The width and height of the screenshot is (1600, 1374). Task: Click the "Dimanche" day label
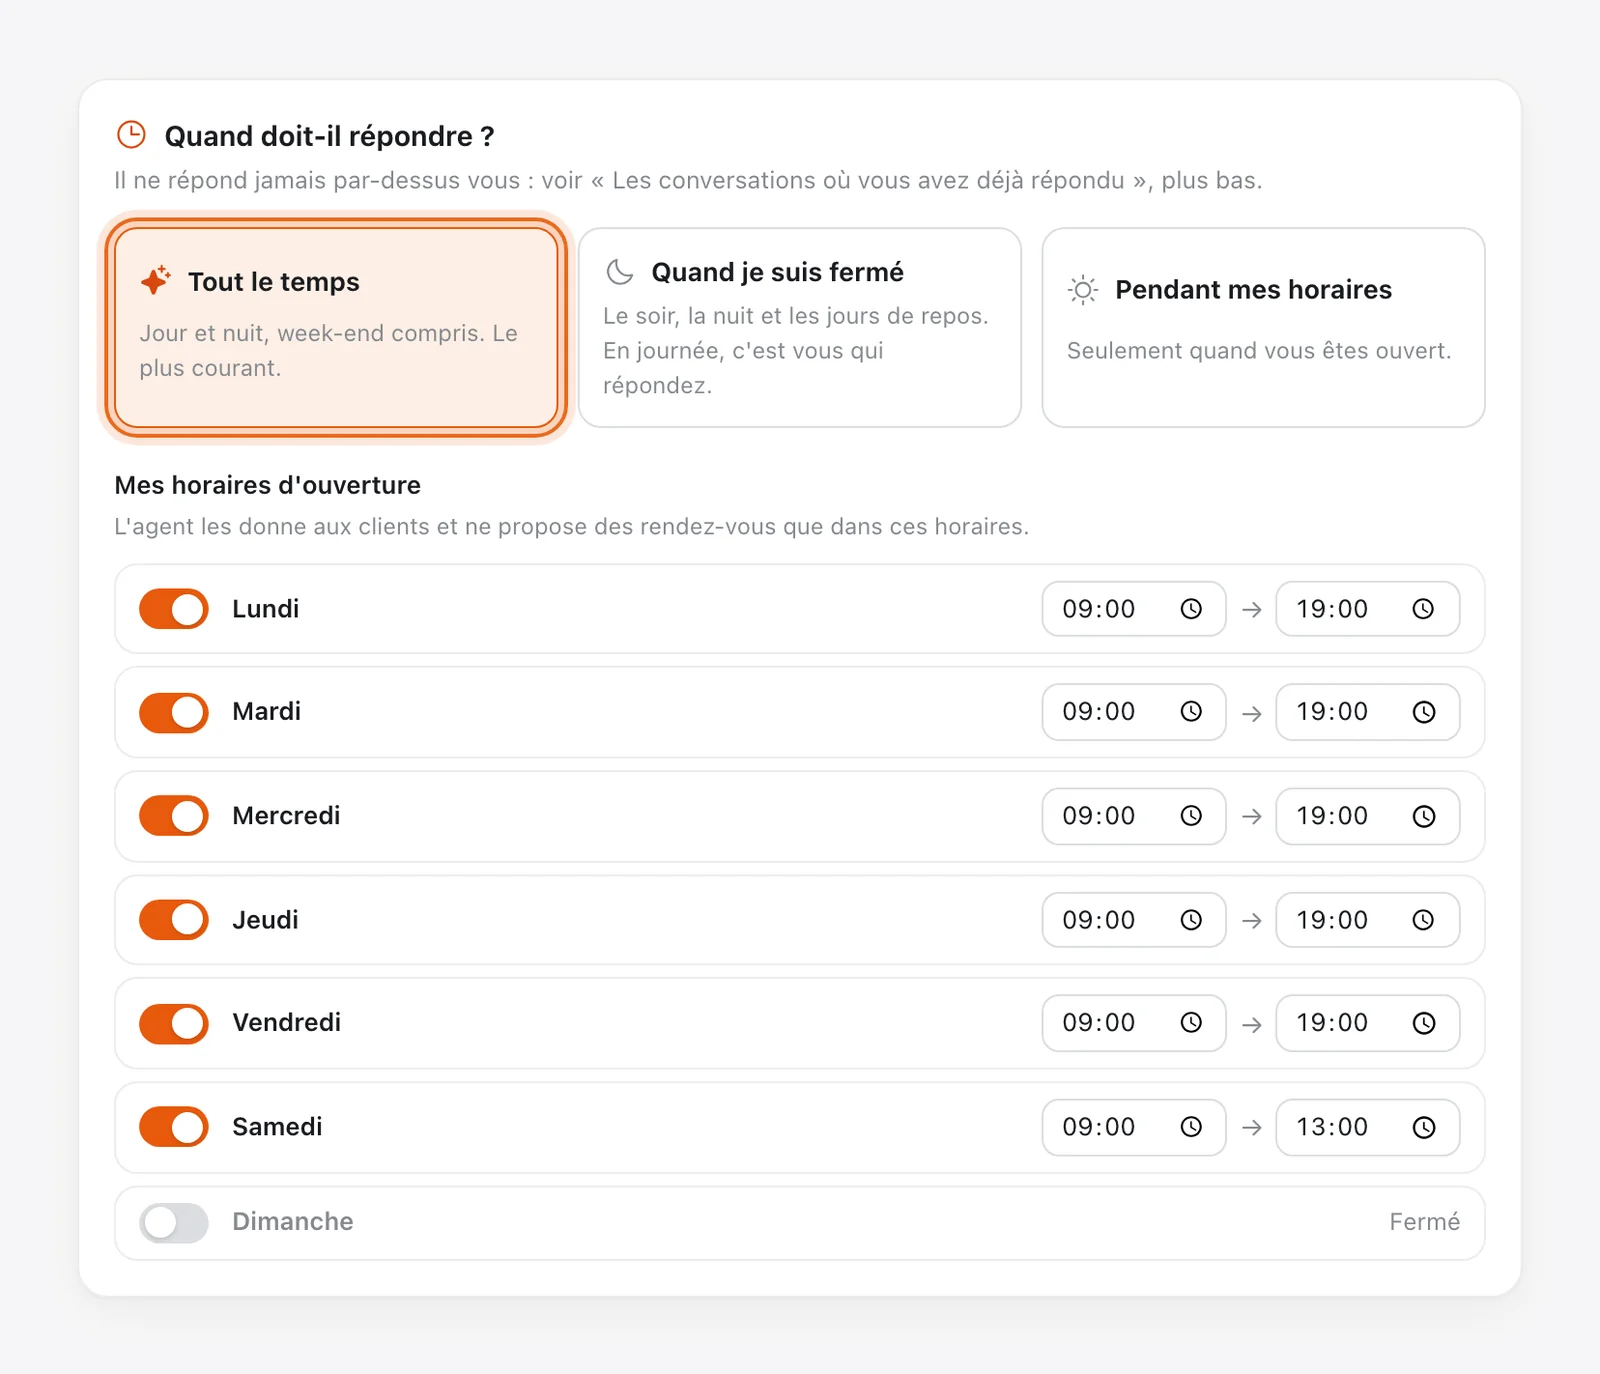(293, 1222)
